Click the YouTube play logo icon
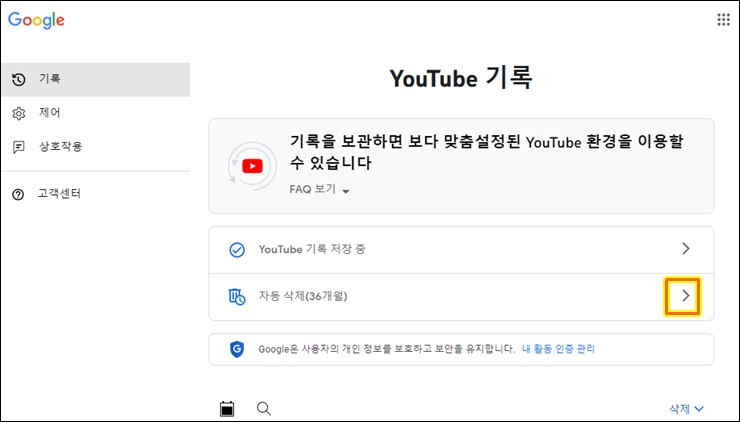This screenshot has width=740, height=422. click(252, 166)
